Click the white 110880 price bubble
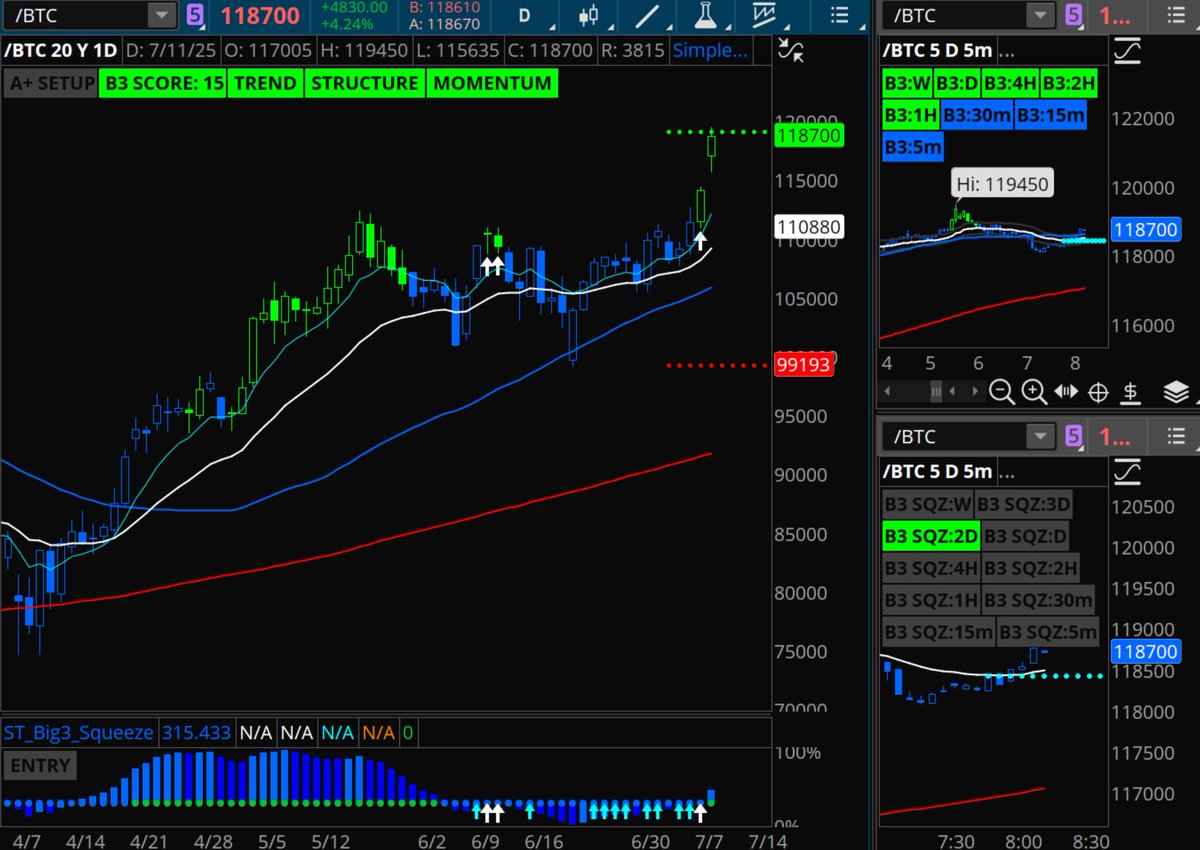1200x850 pixels. [x=808, y=227]
